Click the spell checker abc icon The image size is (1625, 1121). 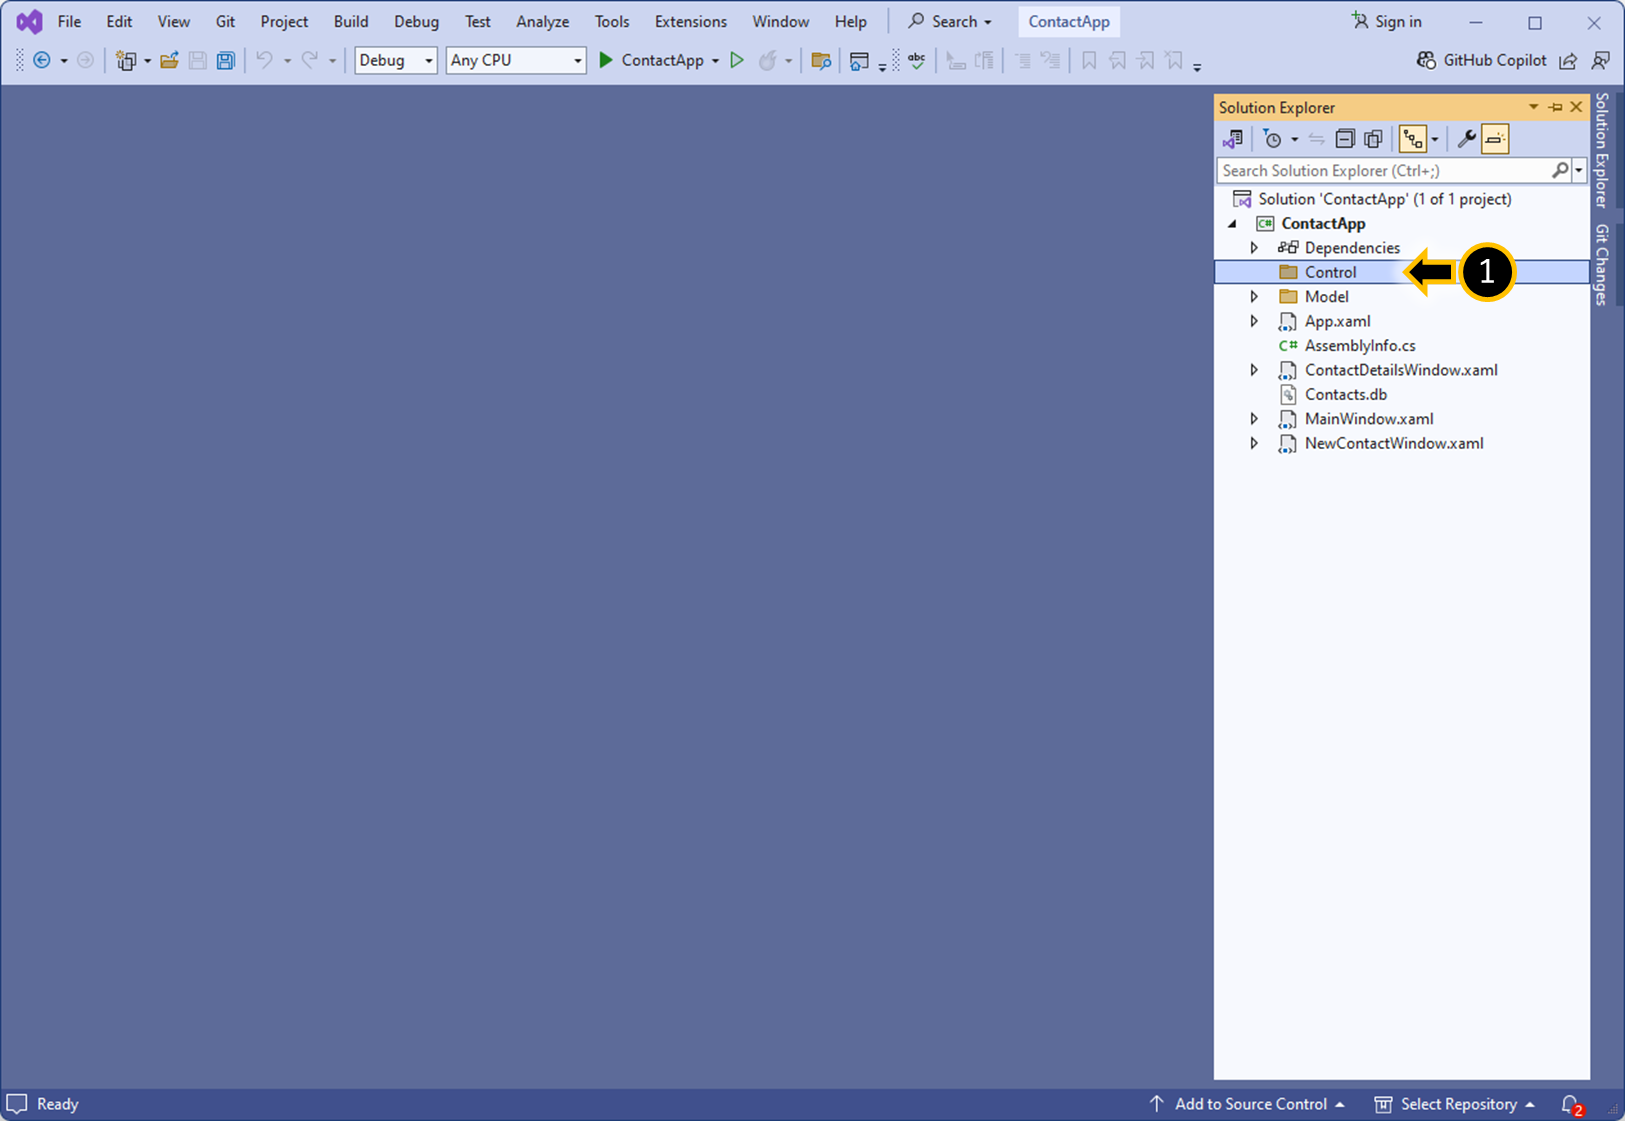point(916,60)
